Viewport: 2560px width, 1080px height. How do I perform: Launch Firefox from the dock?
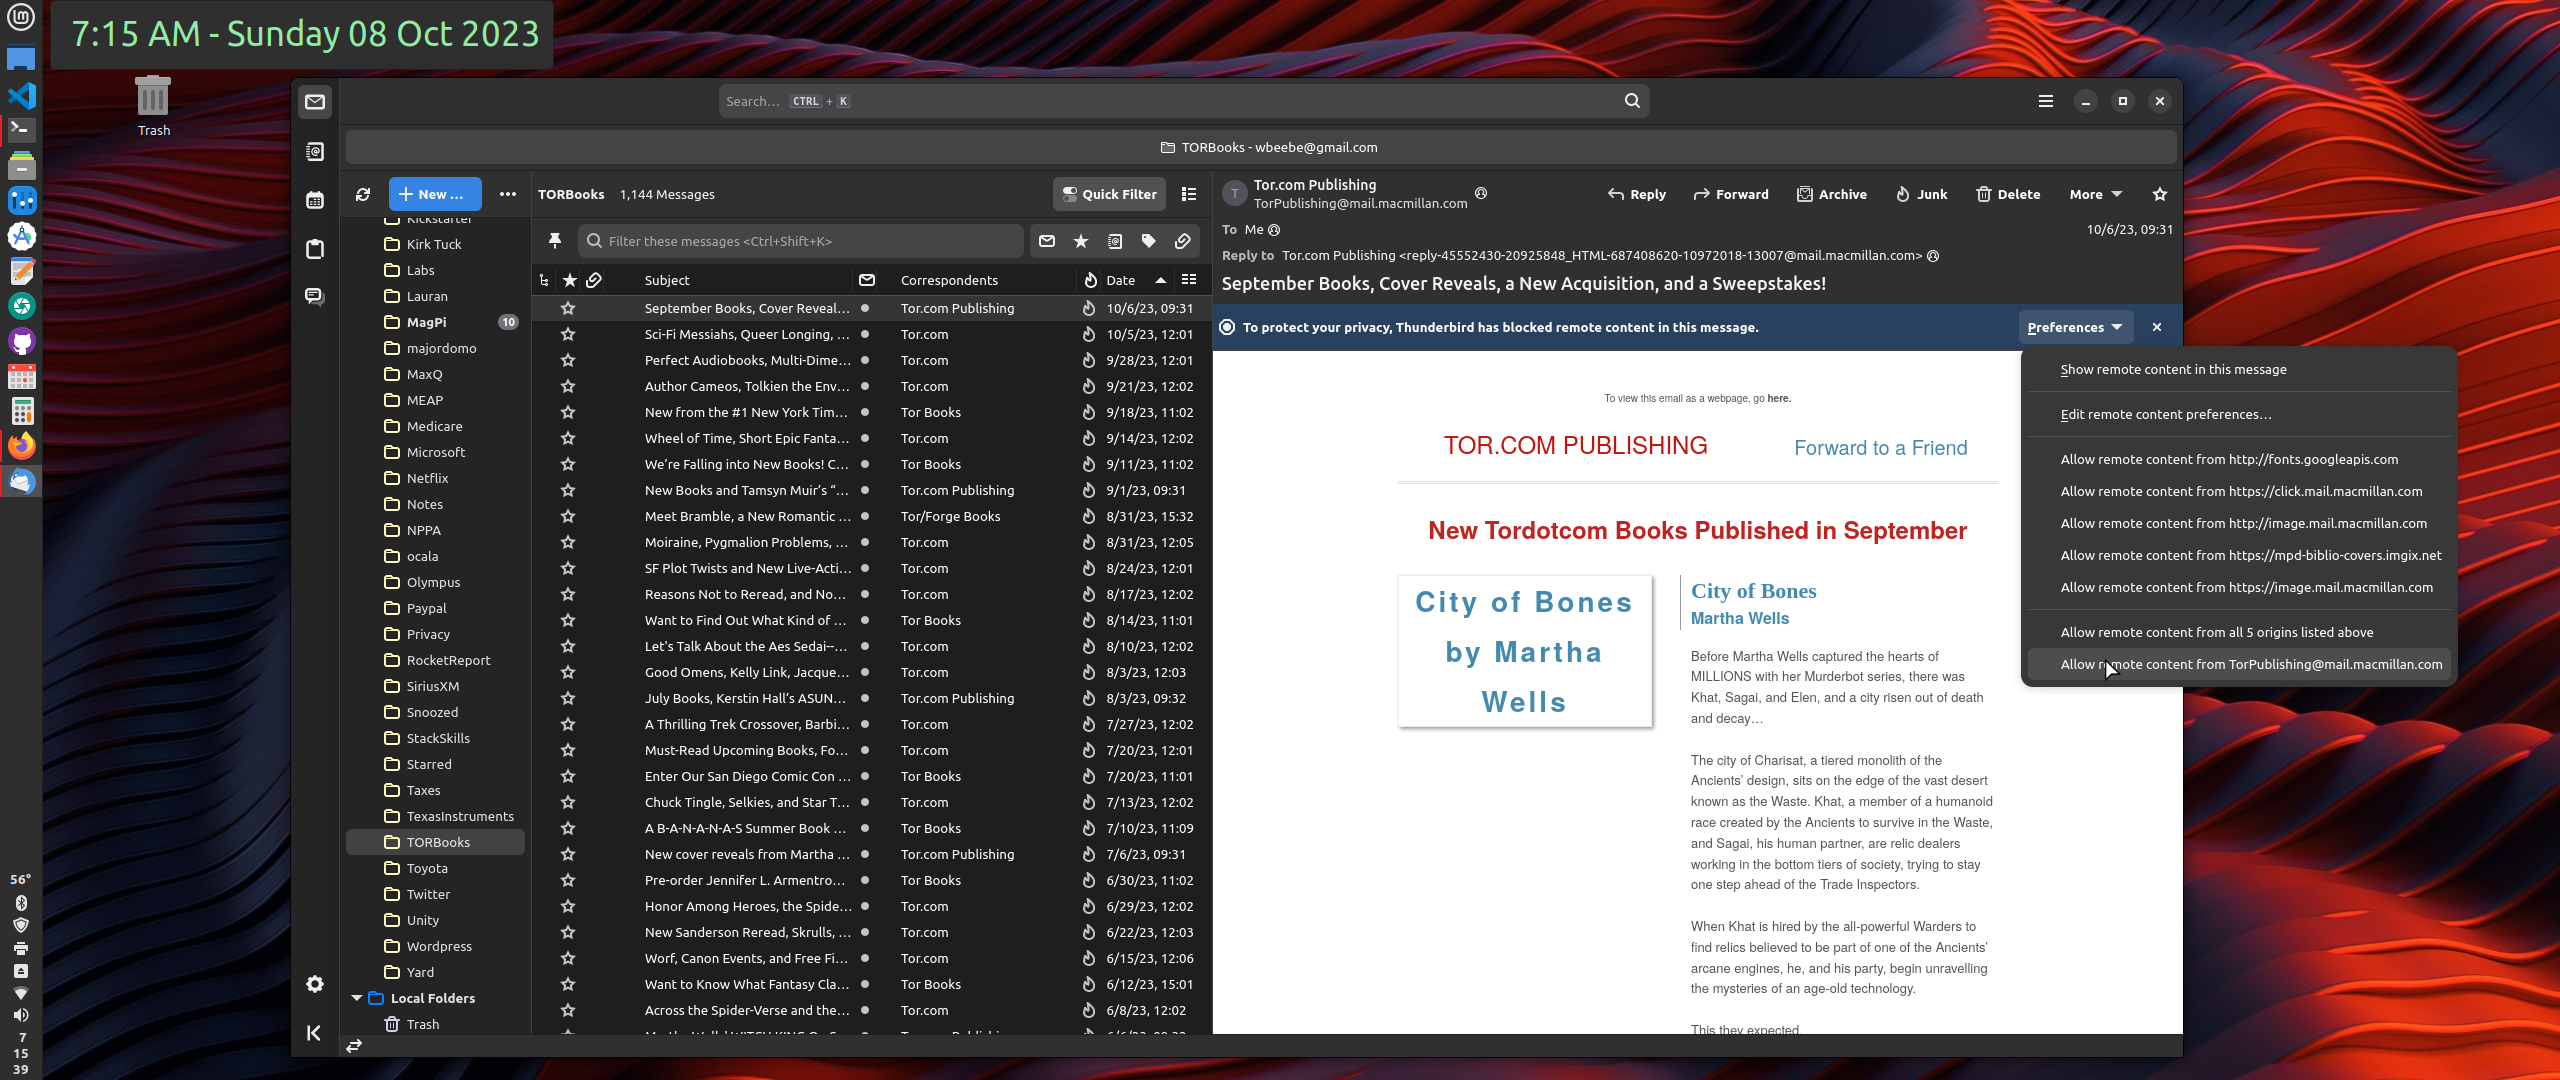pos(21,445)
